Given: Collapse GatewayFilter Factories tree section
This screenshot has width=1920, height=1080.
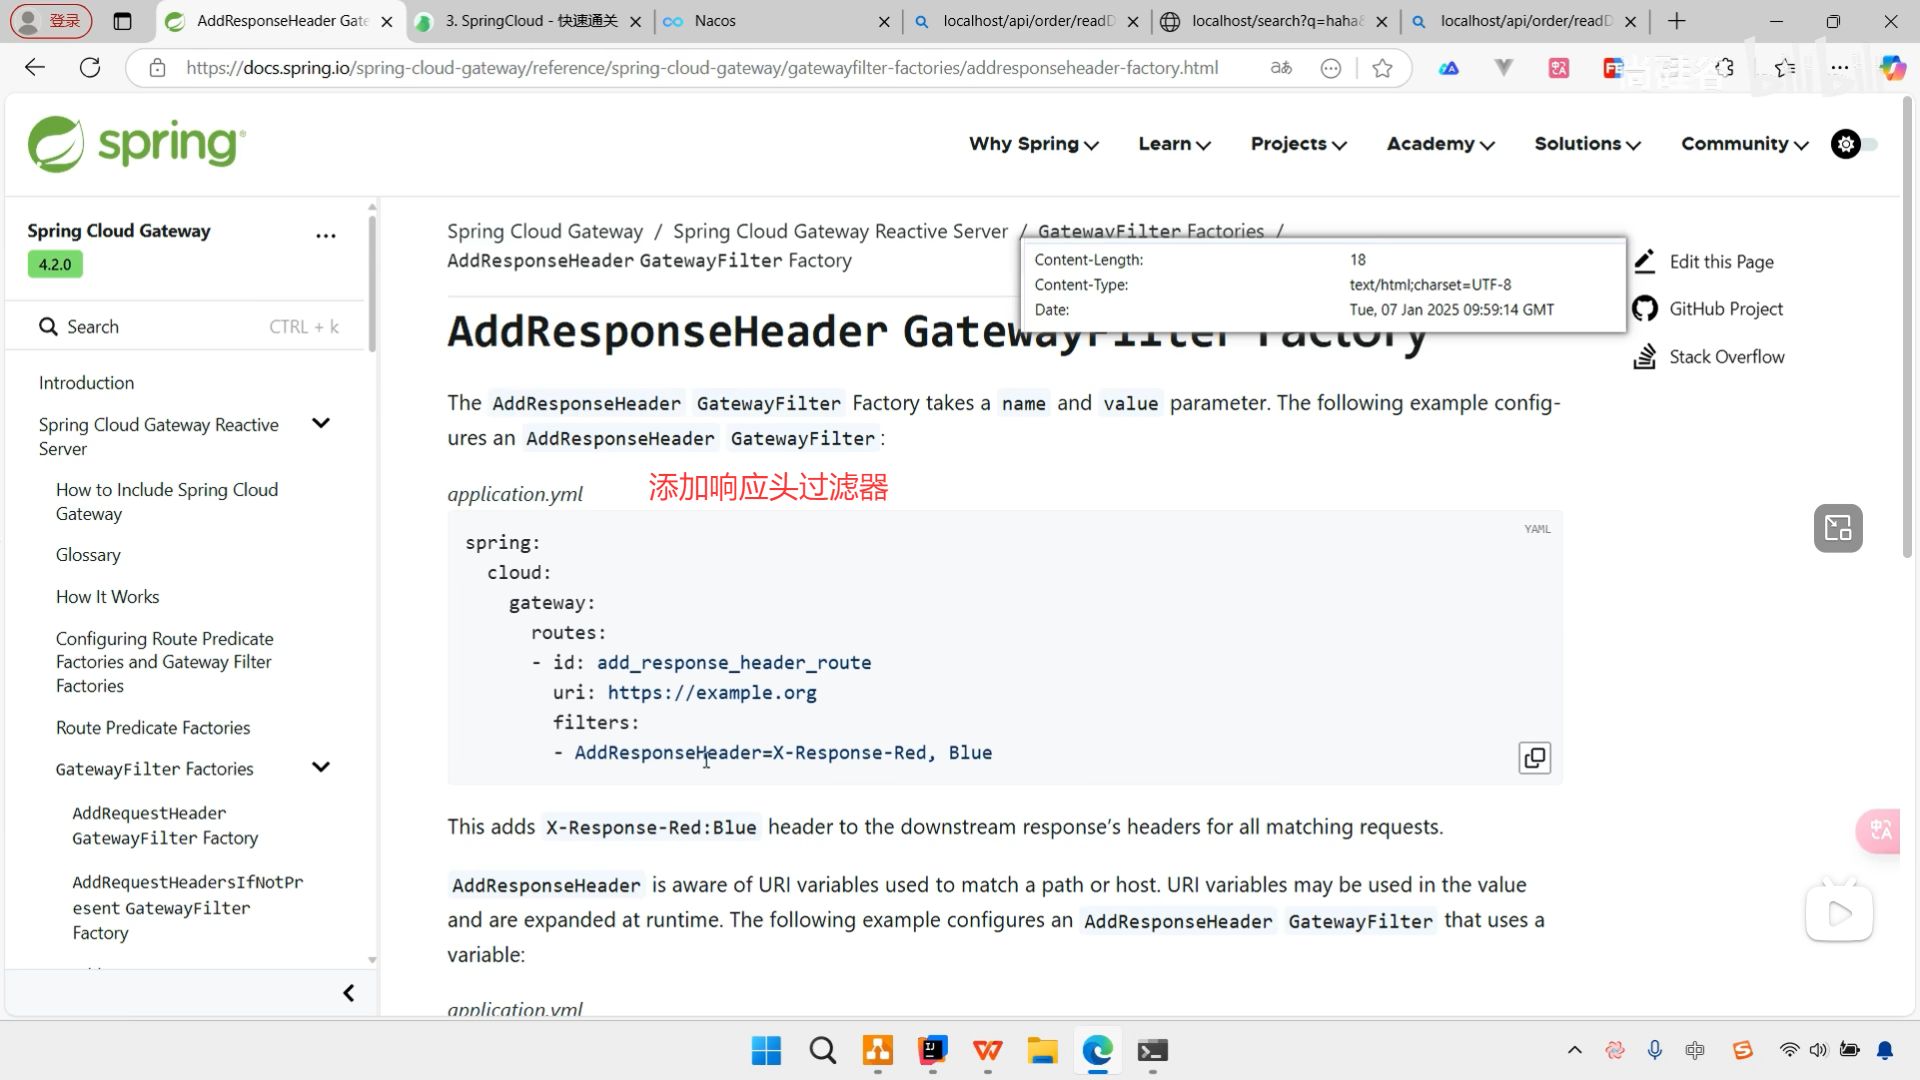Looking at the screenshot, I should tap(321, 767).
